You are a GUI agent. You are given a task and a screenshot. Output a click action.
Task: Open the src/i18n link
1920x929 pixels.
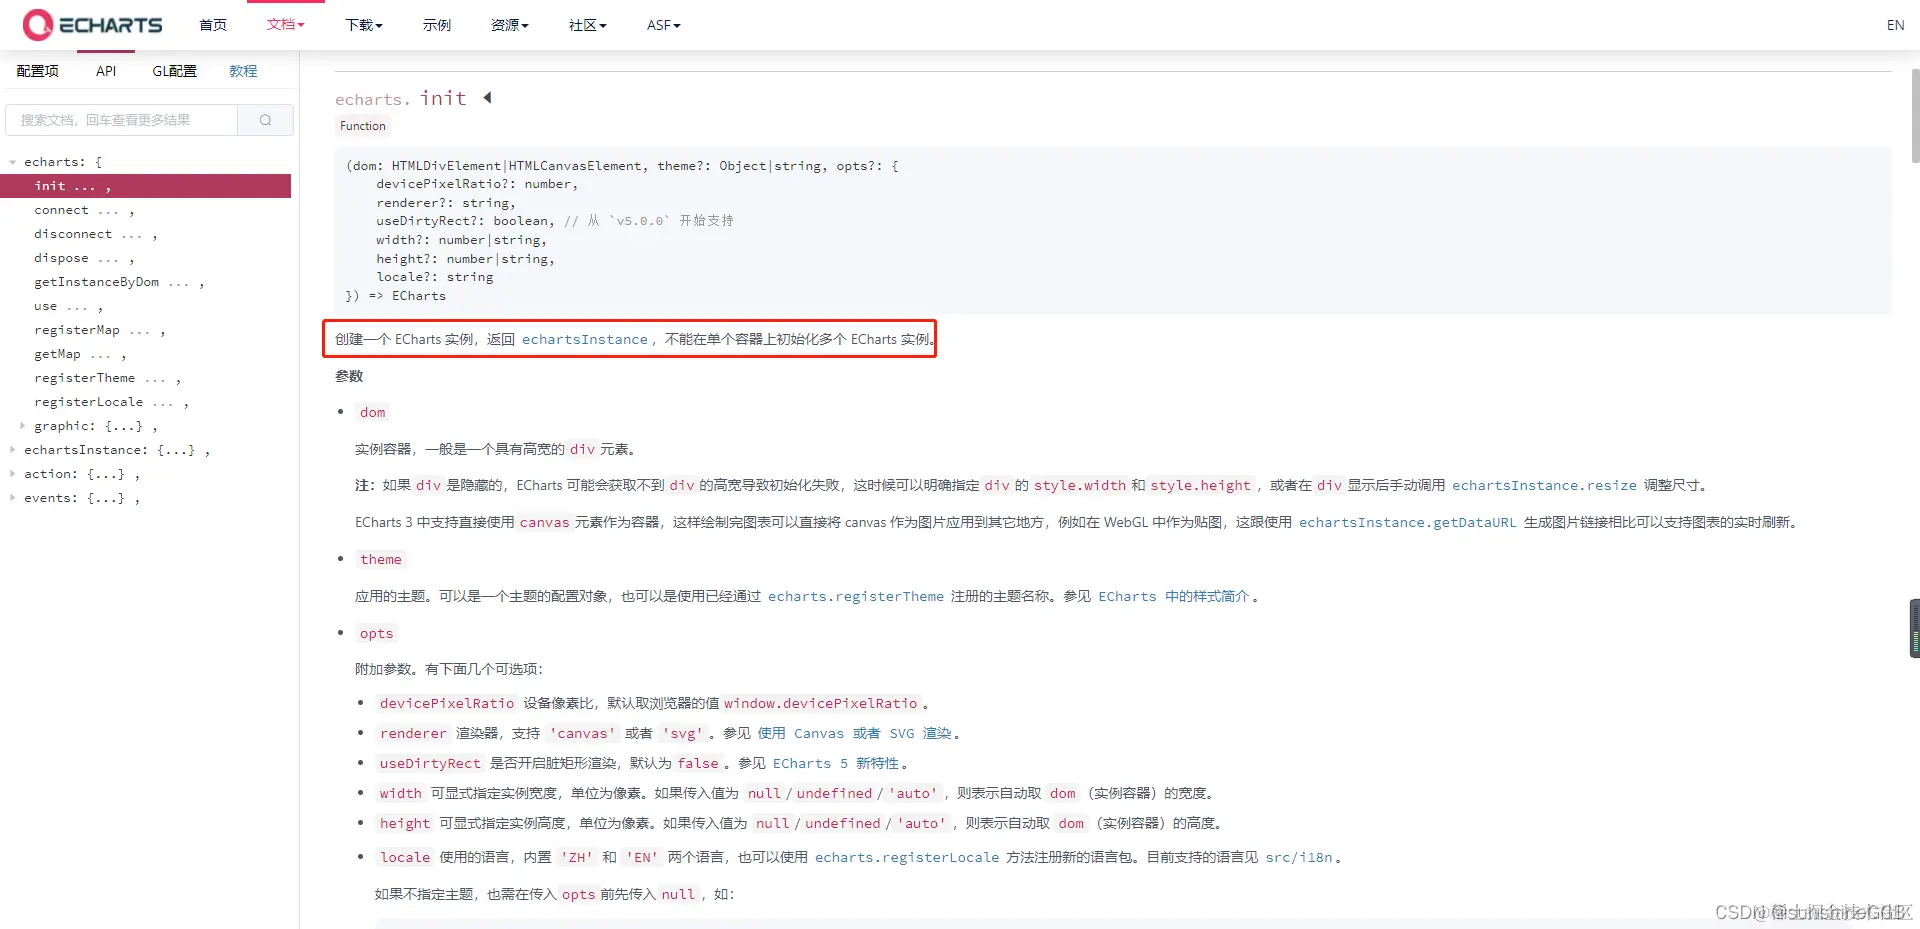coord(1299,858)
